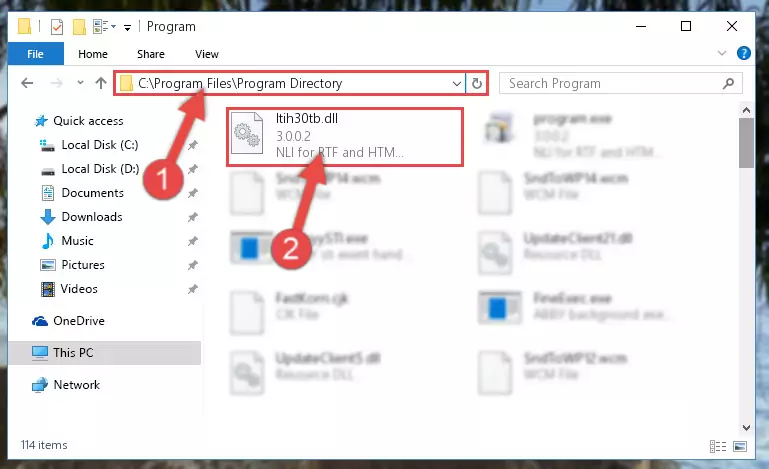Select the ltih30tb.dll file
The image size is (769, 469).
click(x=345, y=136)
